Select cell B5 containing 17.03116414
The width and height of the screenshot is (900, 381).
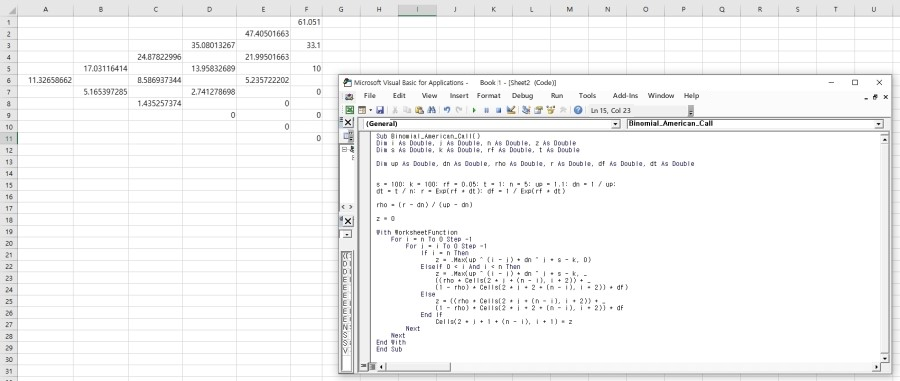pos(101,68)
